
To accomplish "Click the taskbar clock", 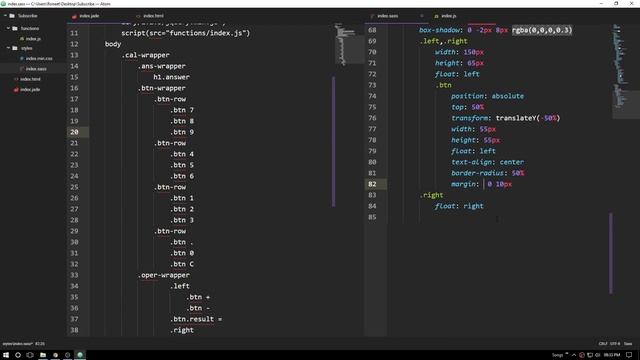I will tap(612, 355).
